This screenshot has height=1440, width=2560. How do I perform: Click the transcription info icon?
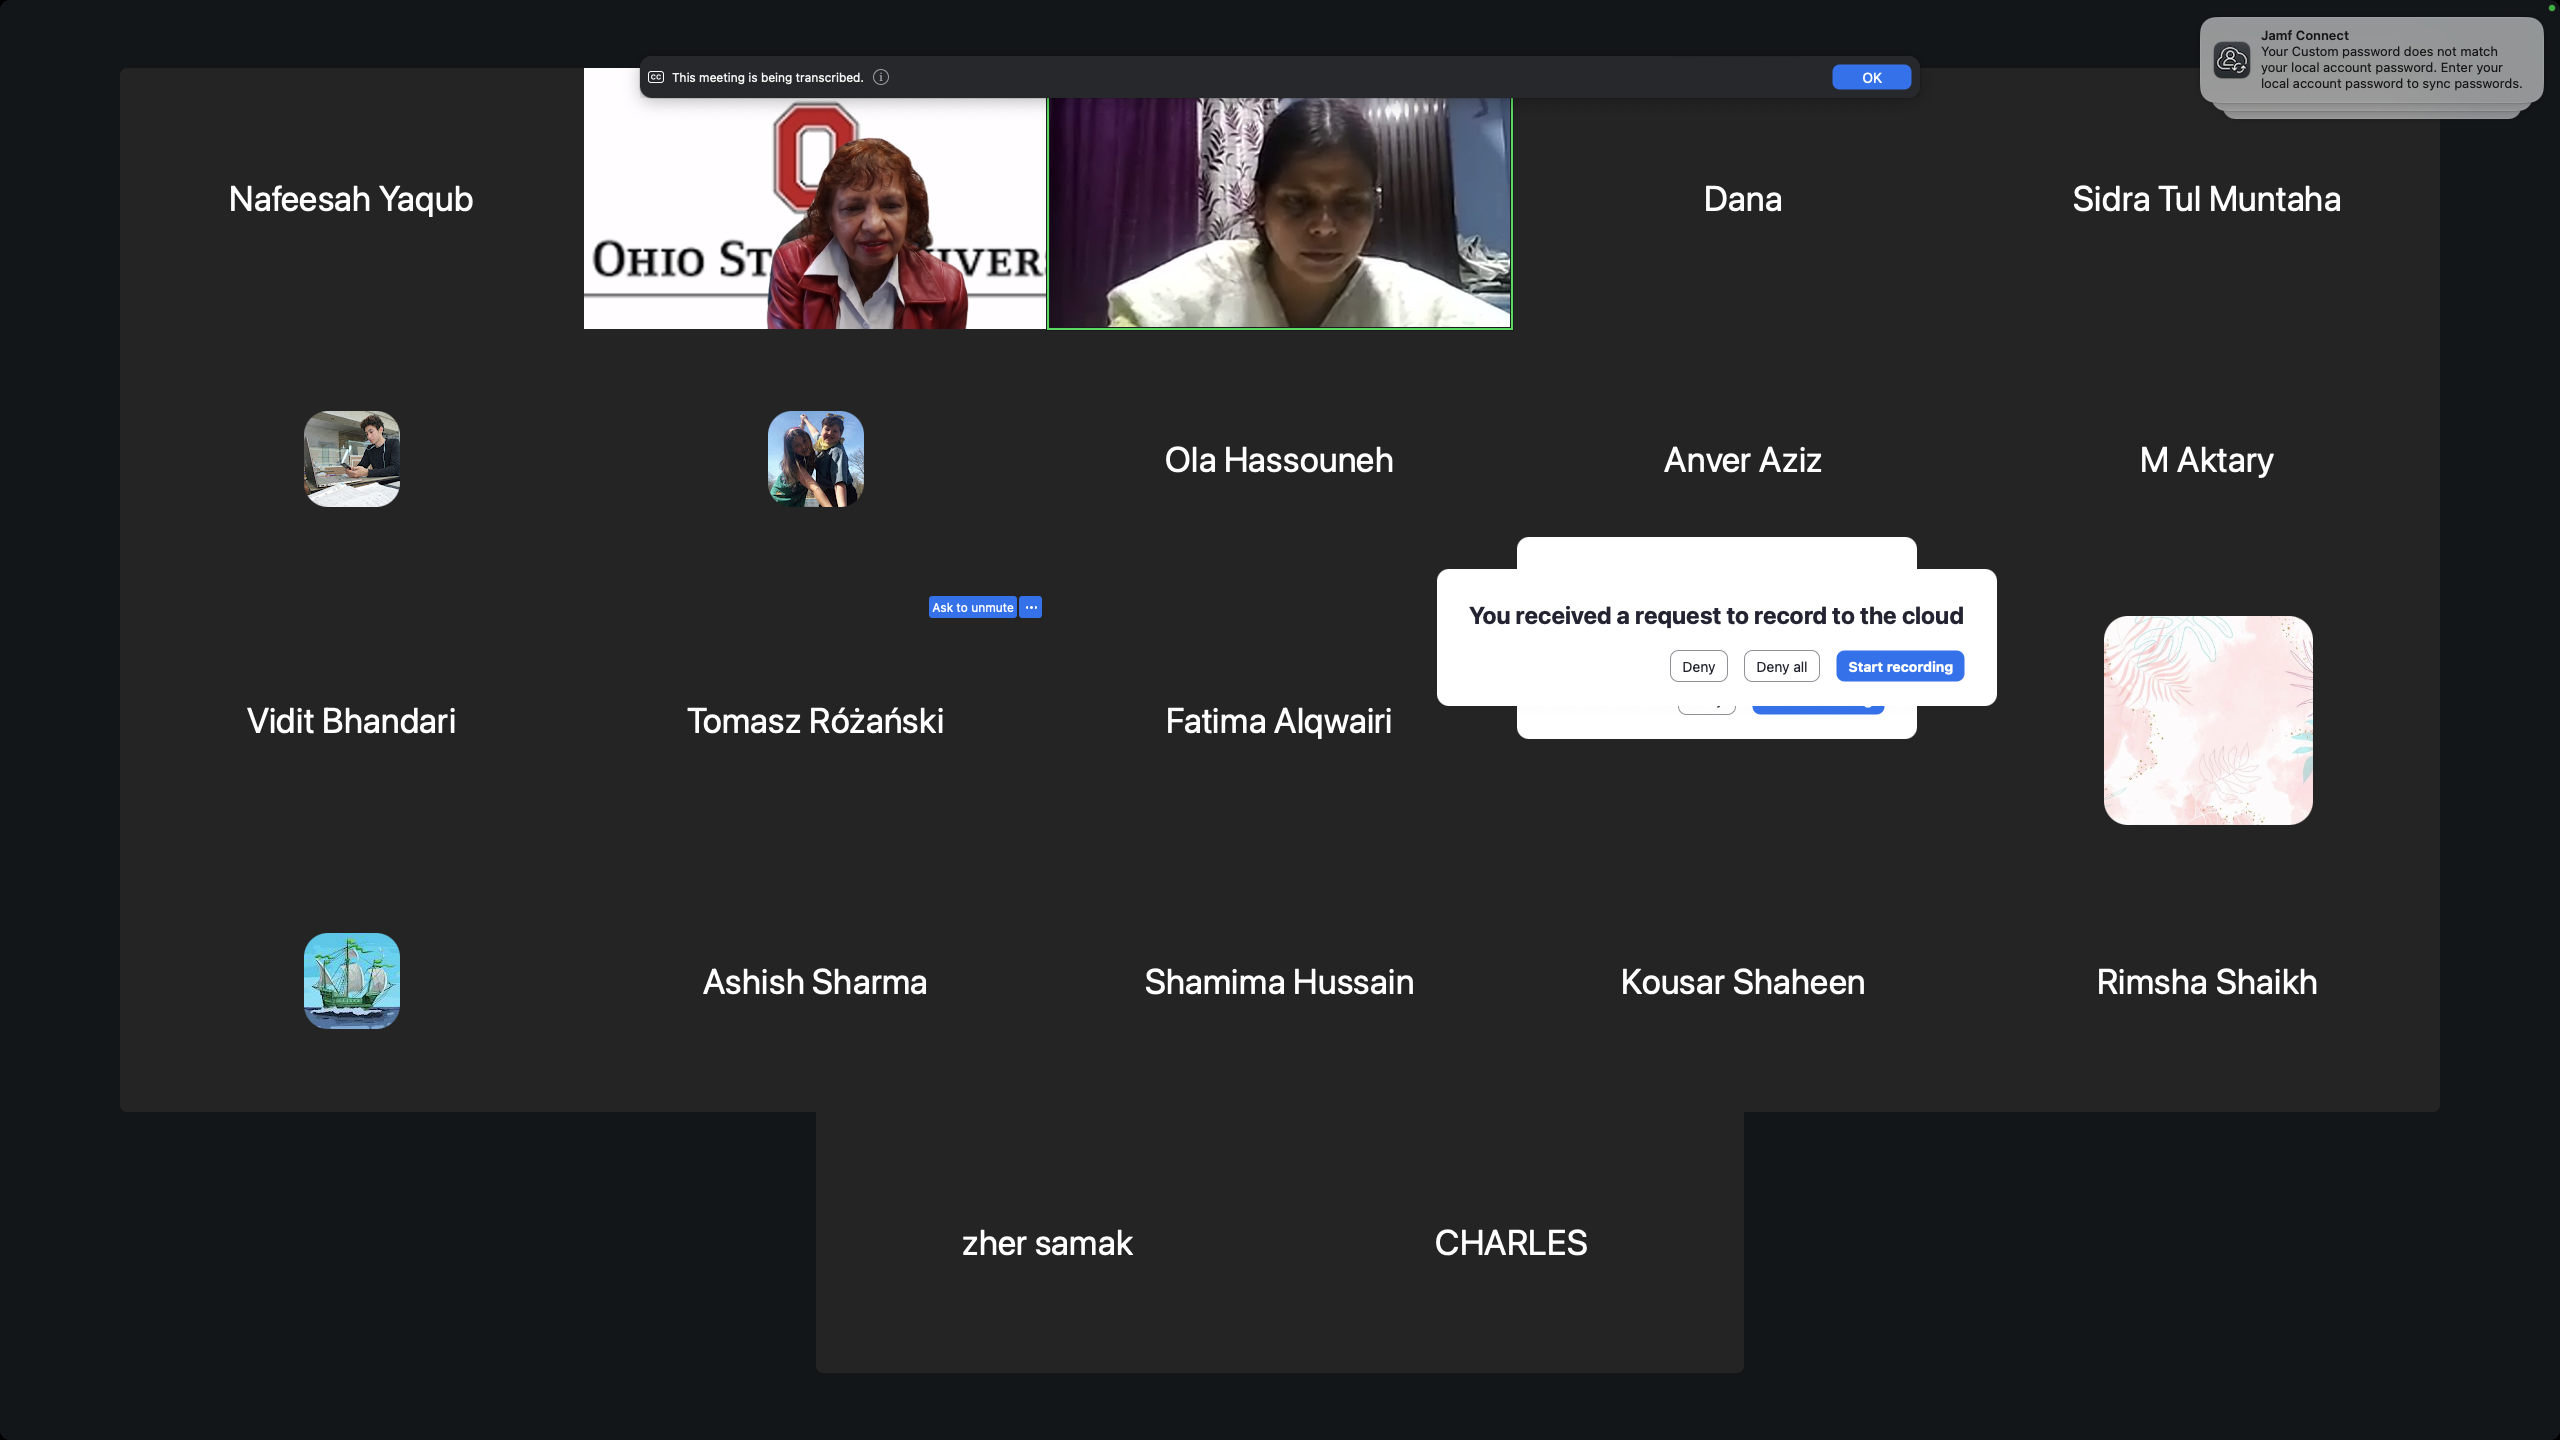[x=881, y=77]
